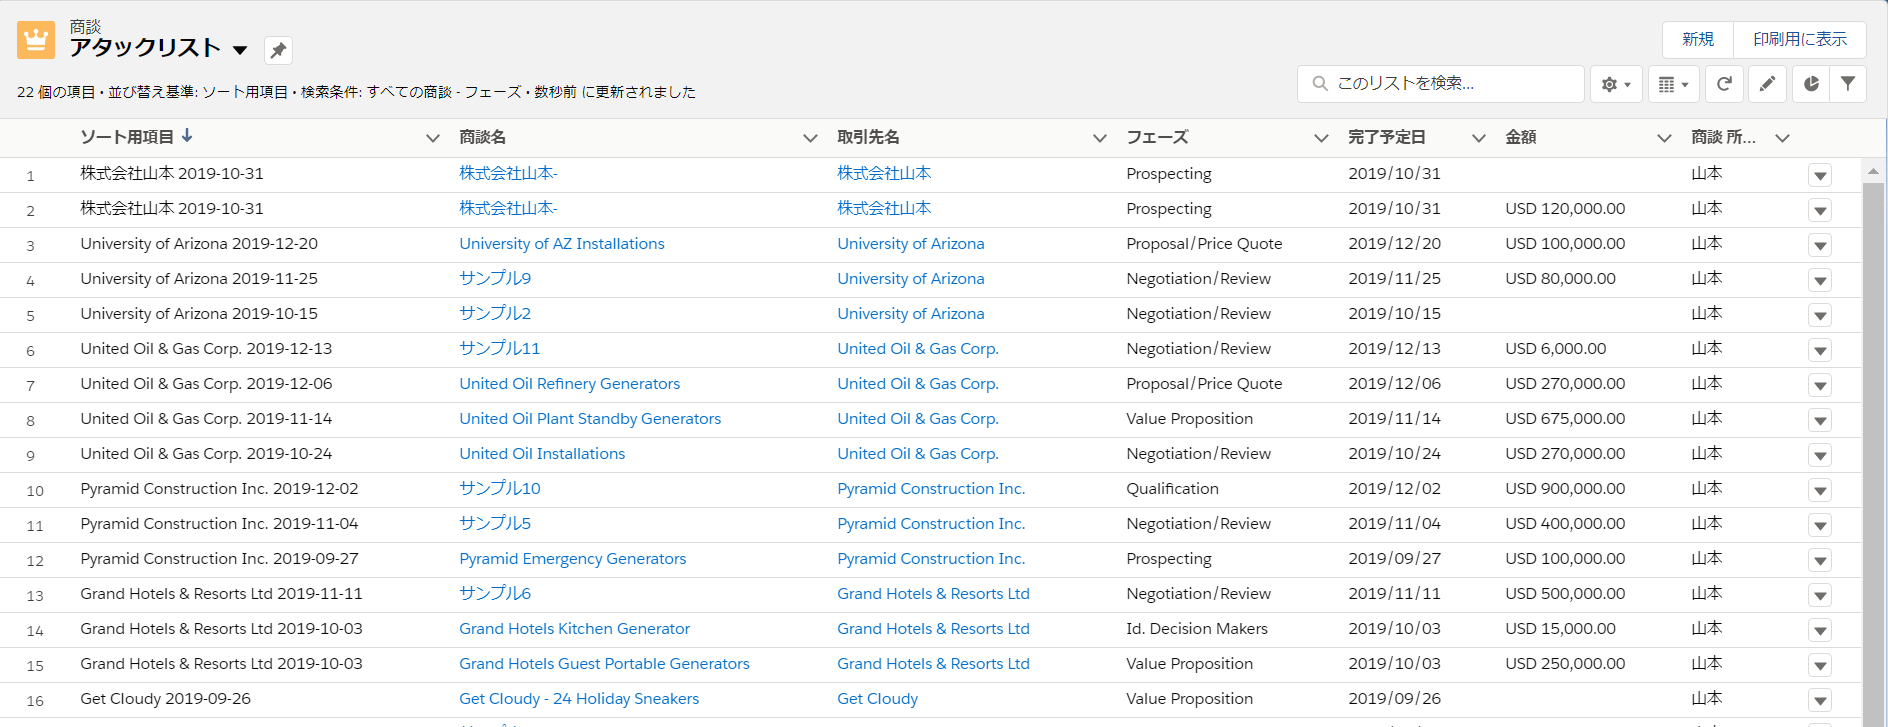Click the opportunity crown icon

36,40
